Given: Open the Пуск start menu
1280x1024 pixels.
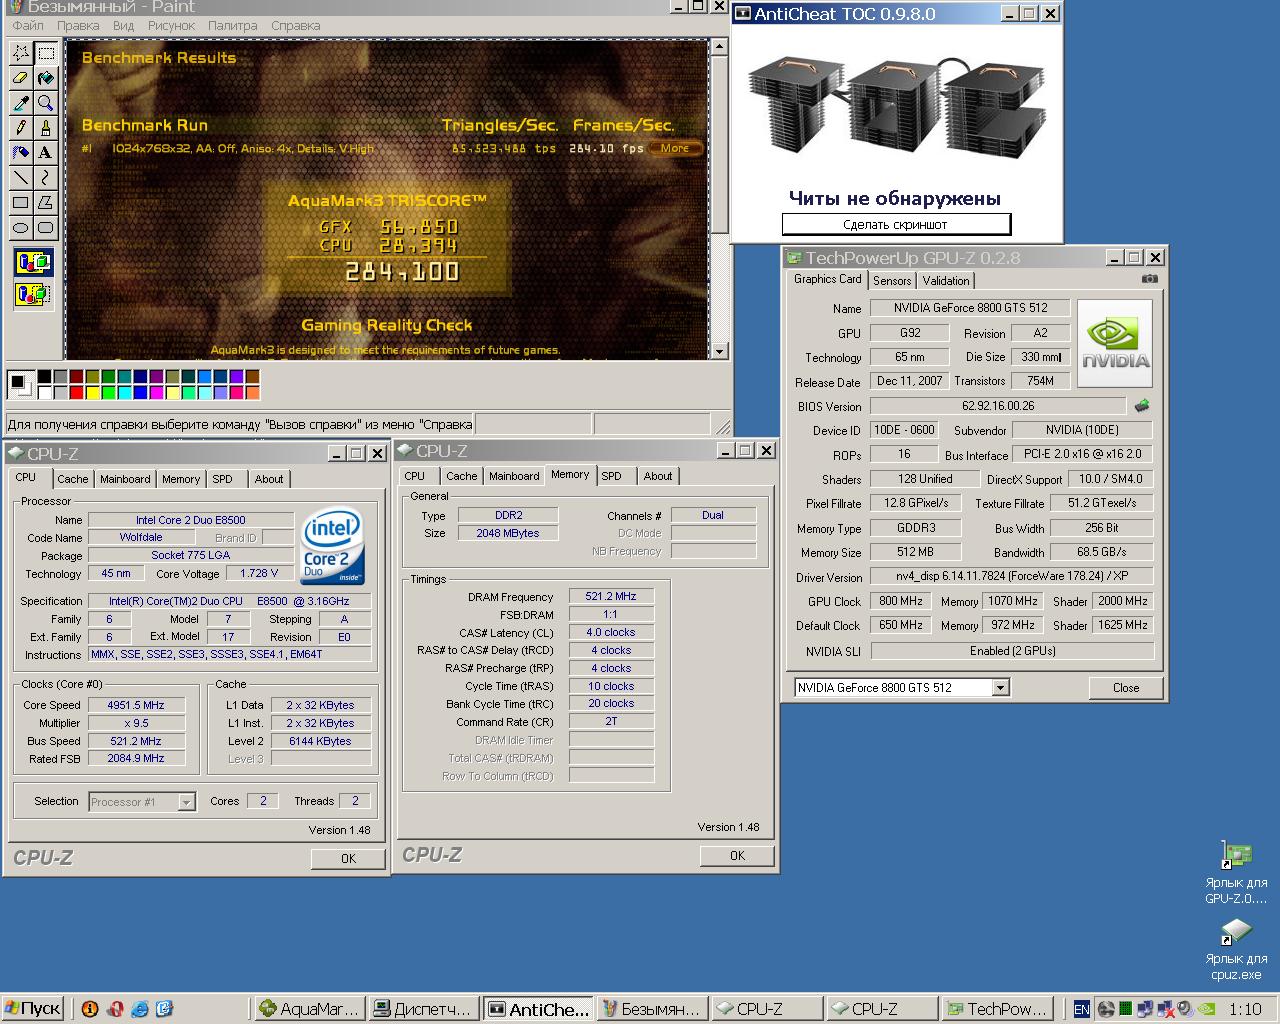Looking at the screenshot, I should tap(33, 1009).
